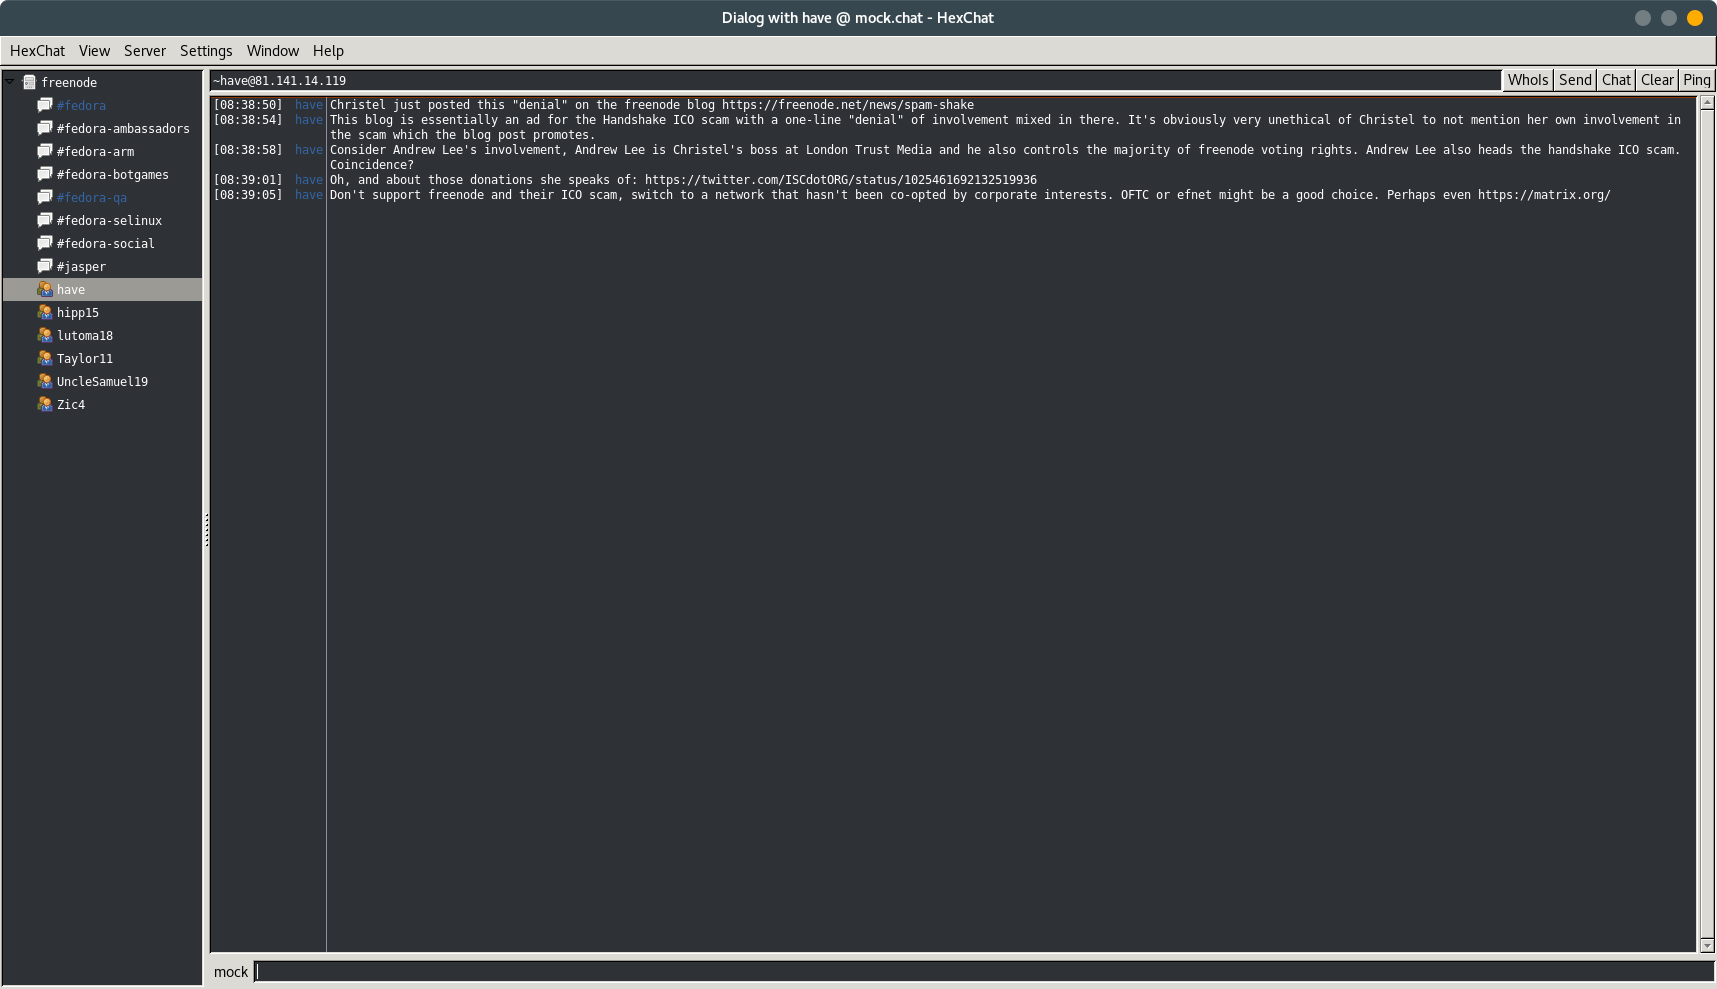This screenshot has width=1717, height=989.
Task: Click the dialog icon beside lutoma18
Action: tap(45, 335)
